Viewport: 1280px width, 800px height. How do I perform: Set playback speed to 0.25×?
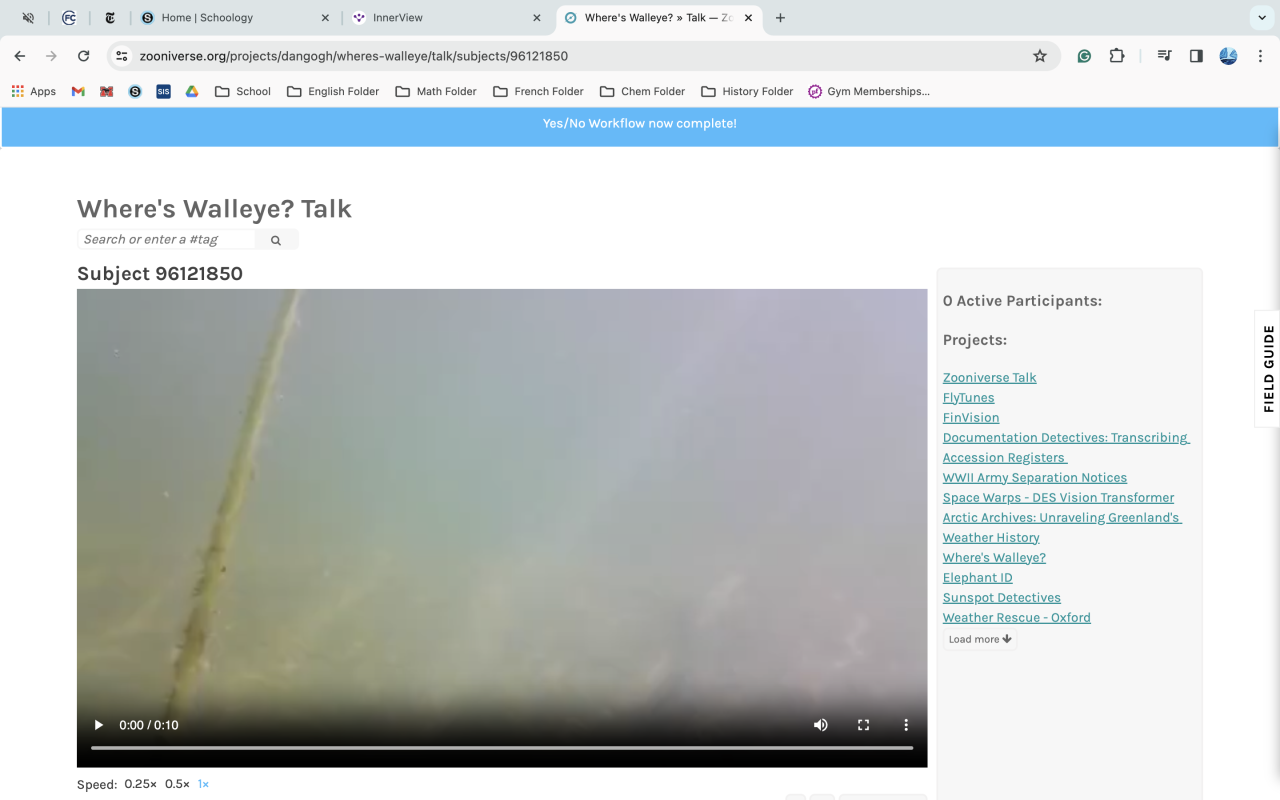pos(140,784)
